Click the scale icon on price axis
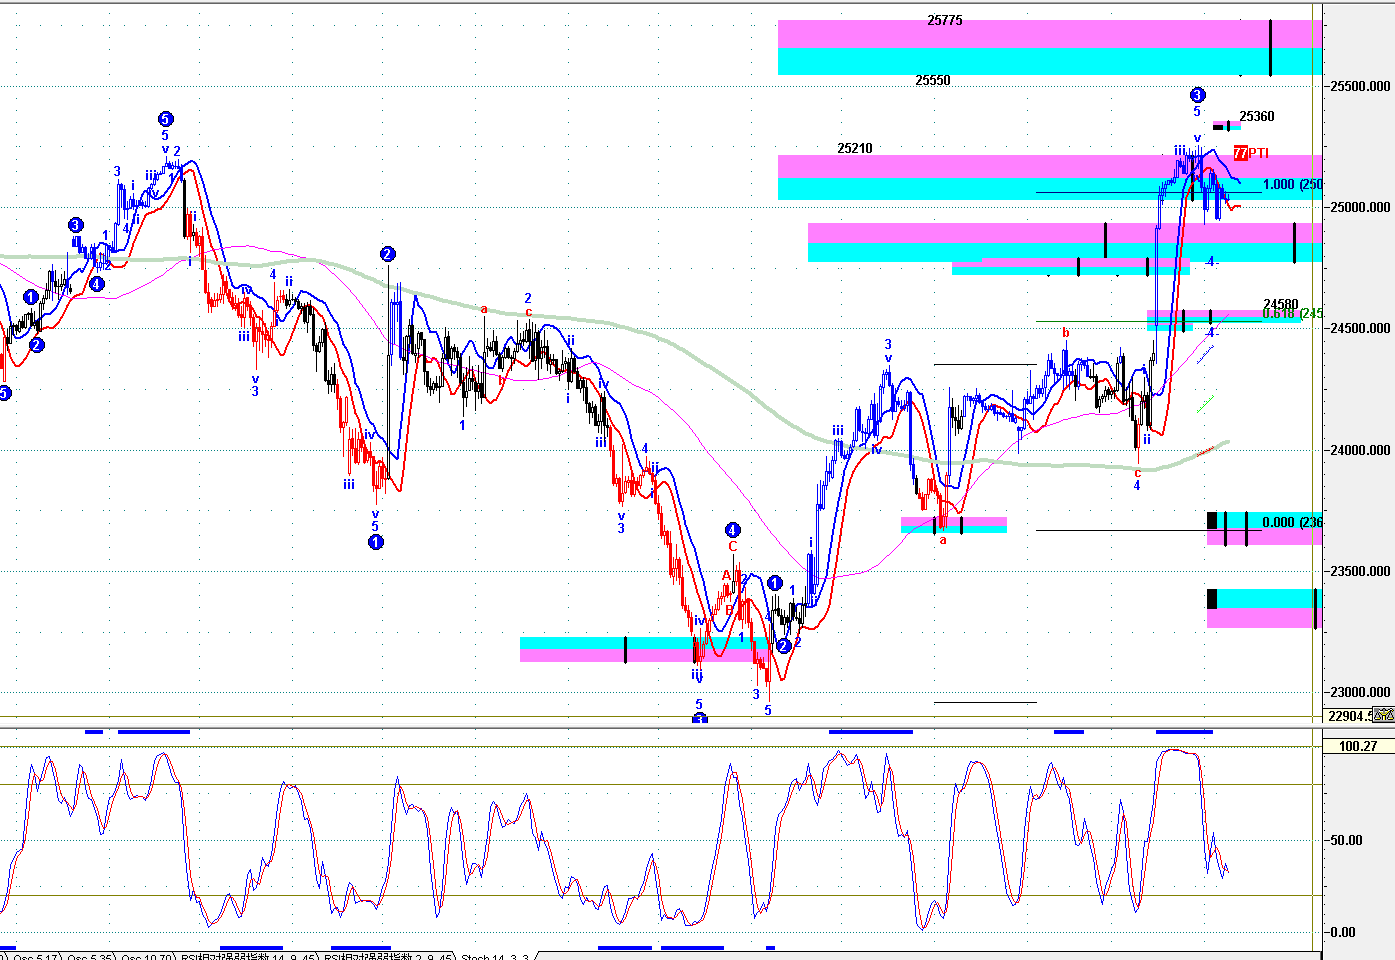1395x960 pixels. click(x=1383, y=714)
